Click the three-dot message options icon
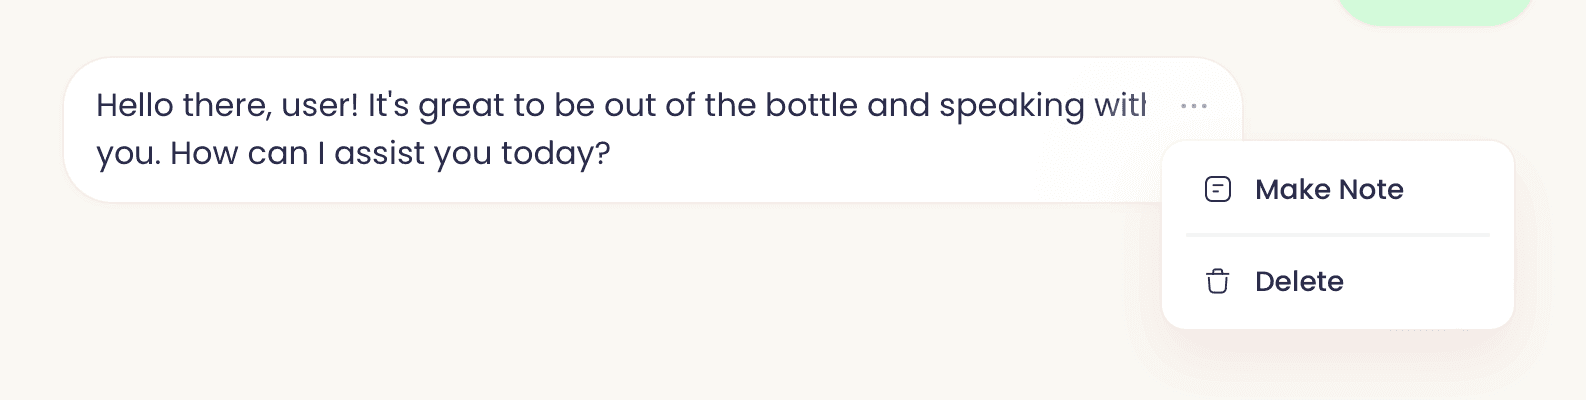The image size is (1586, 400). tap(1194, 105)
